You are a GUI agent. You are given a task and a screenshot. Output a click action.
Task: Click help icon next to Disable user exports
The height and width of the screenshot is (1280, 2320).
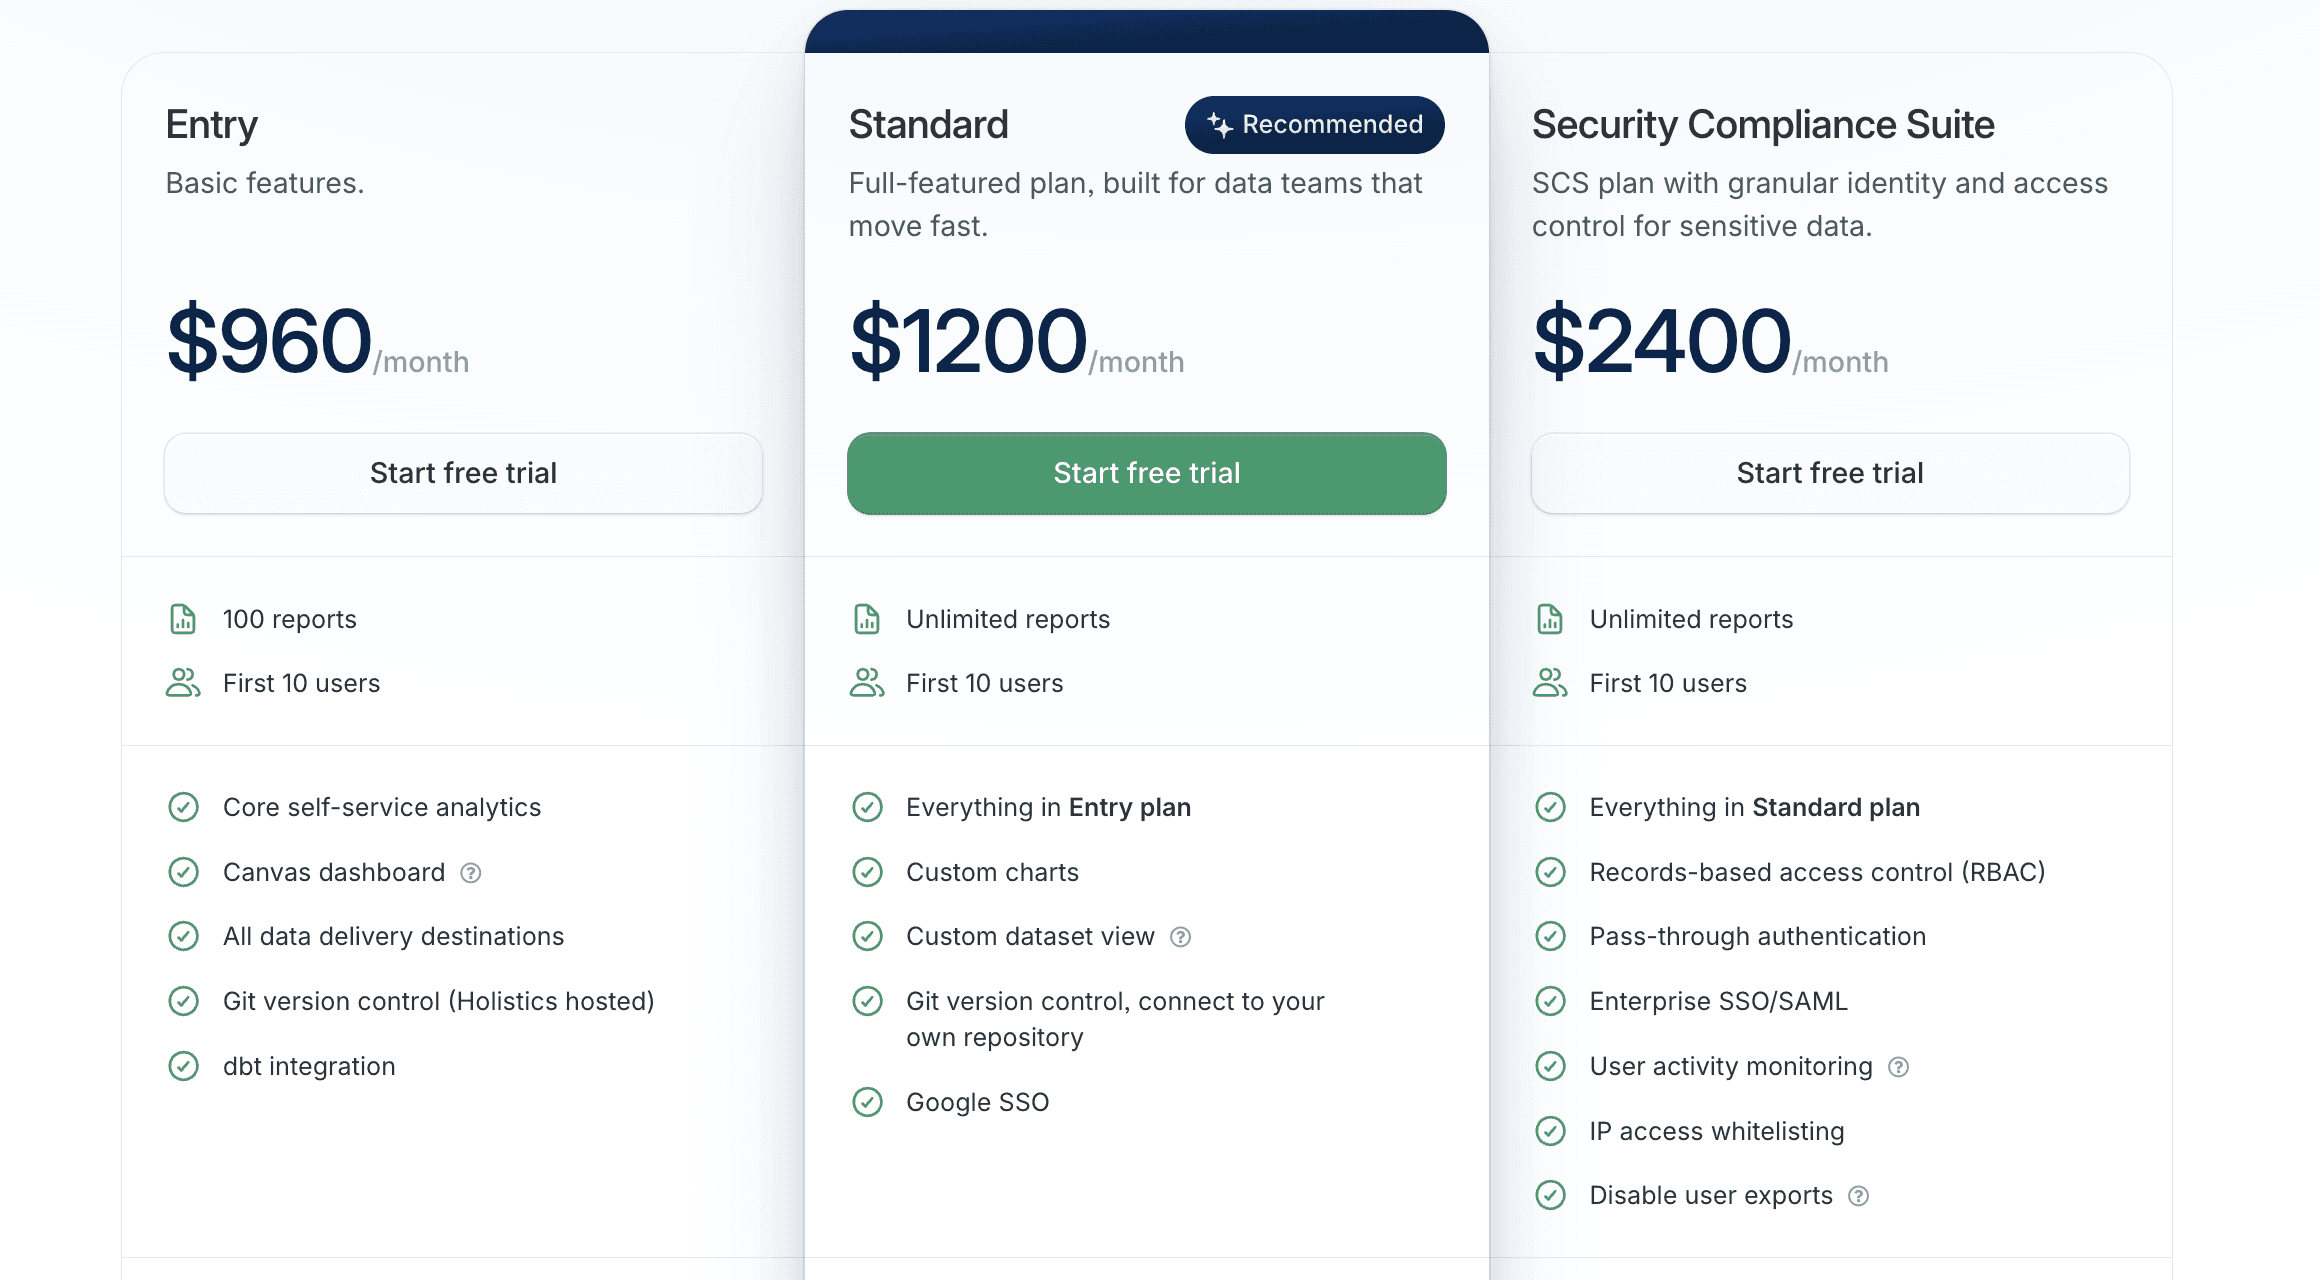click(x=1858, y=1196)
